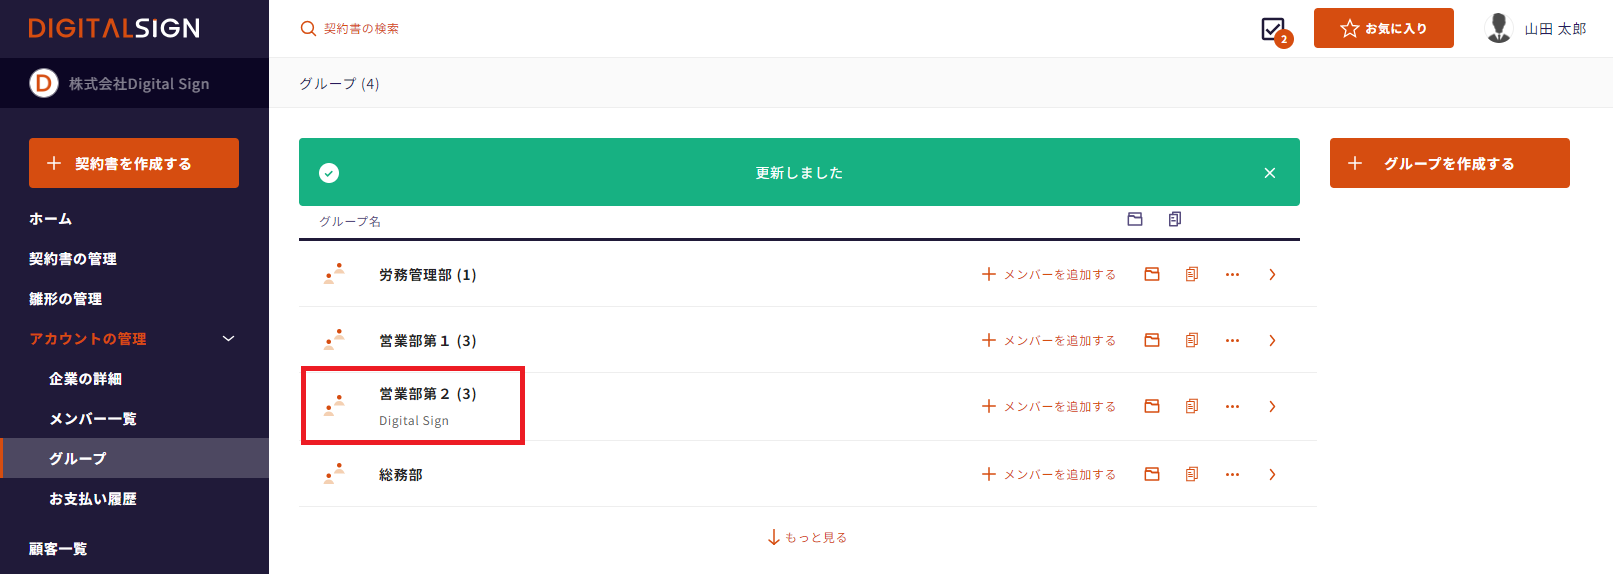Screen dimensions: 1613x574
Task: Click the user avatar icon for 山田 太郎
Action: click(x=1498, y=28)
